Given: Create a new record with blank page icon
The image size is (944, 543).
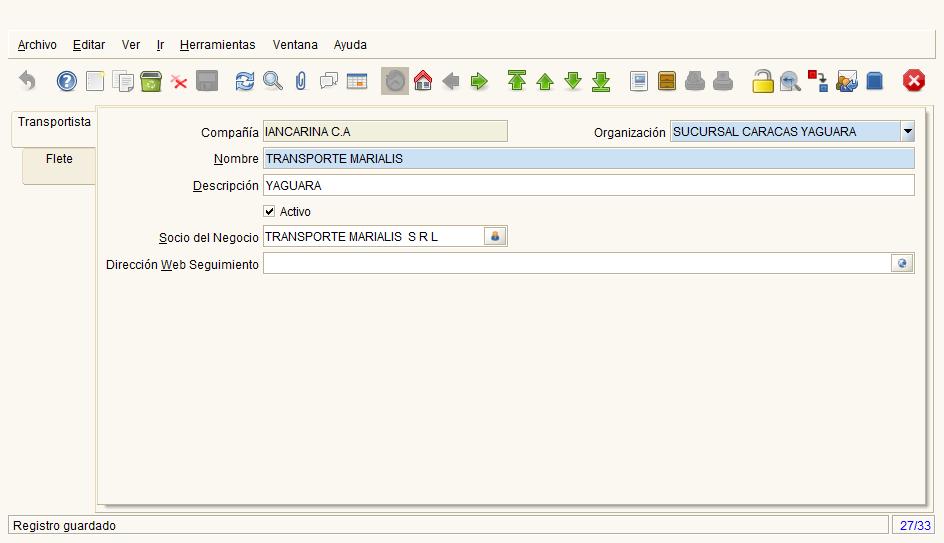Looking at the screenshot, I should pyautogui.click(x=95, y=81).
